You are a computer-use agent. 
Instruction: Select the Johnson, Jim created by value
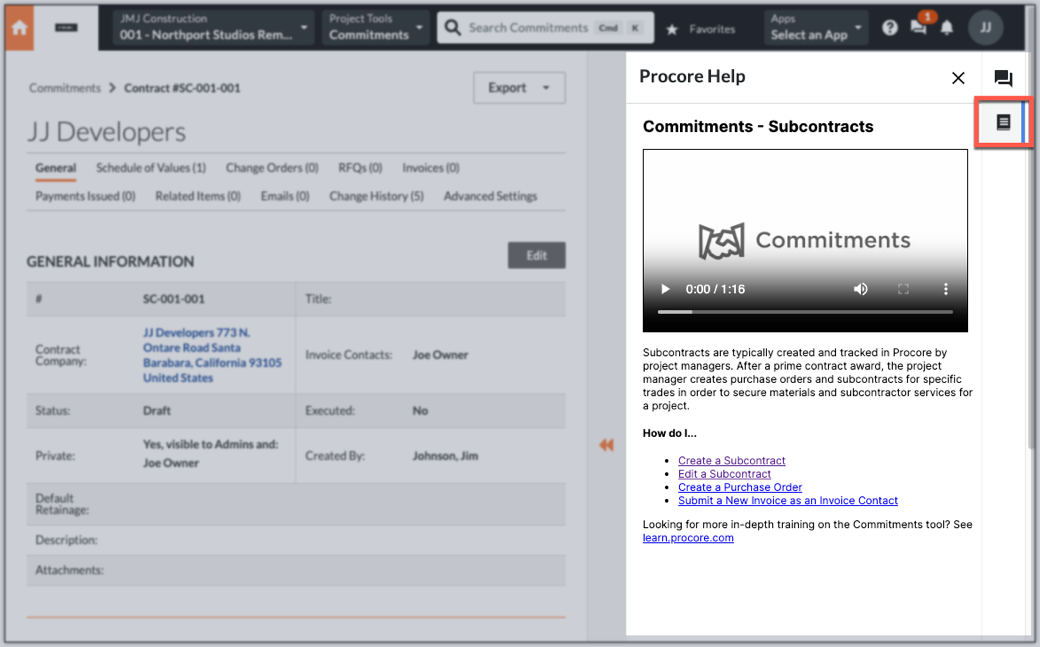pos(445,456)
